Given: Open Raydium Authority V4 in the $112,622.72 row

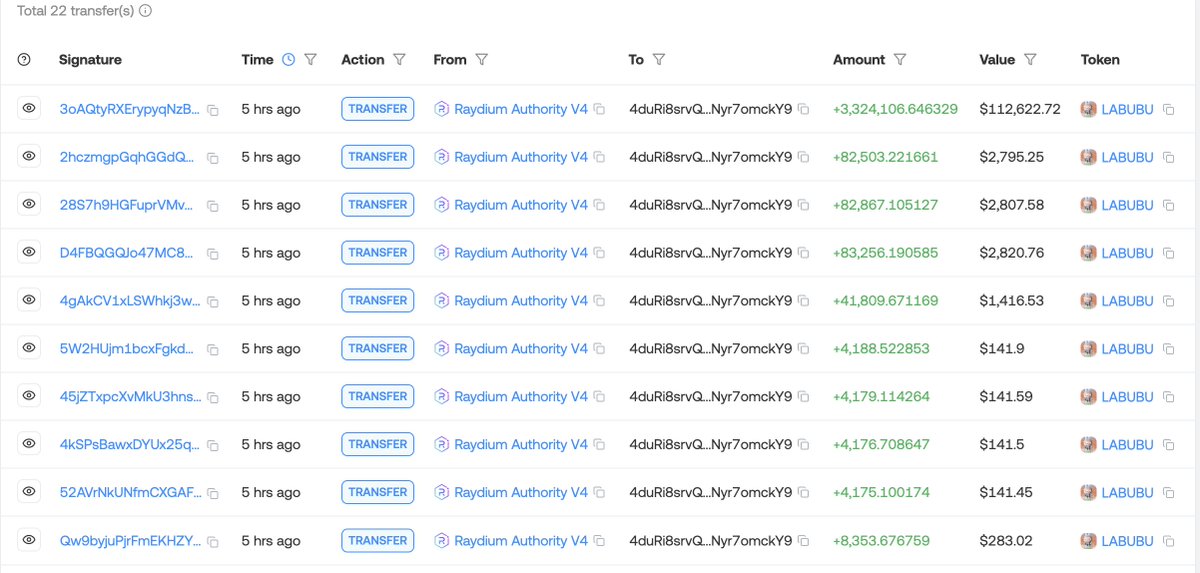Looking at the screenshot, I should [x=521, y=109].
